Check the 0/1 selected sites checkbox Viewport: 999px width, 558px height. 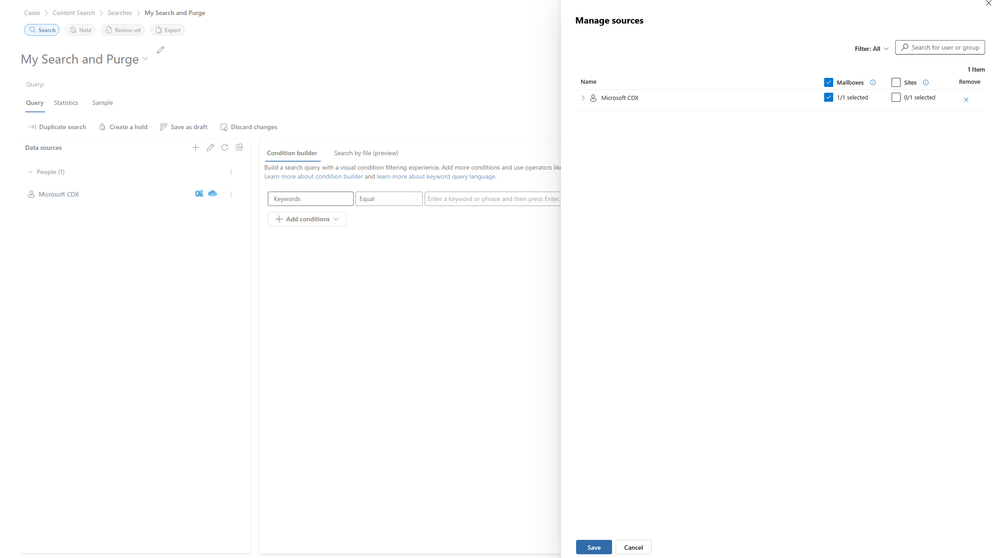point(896,97)
